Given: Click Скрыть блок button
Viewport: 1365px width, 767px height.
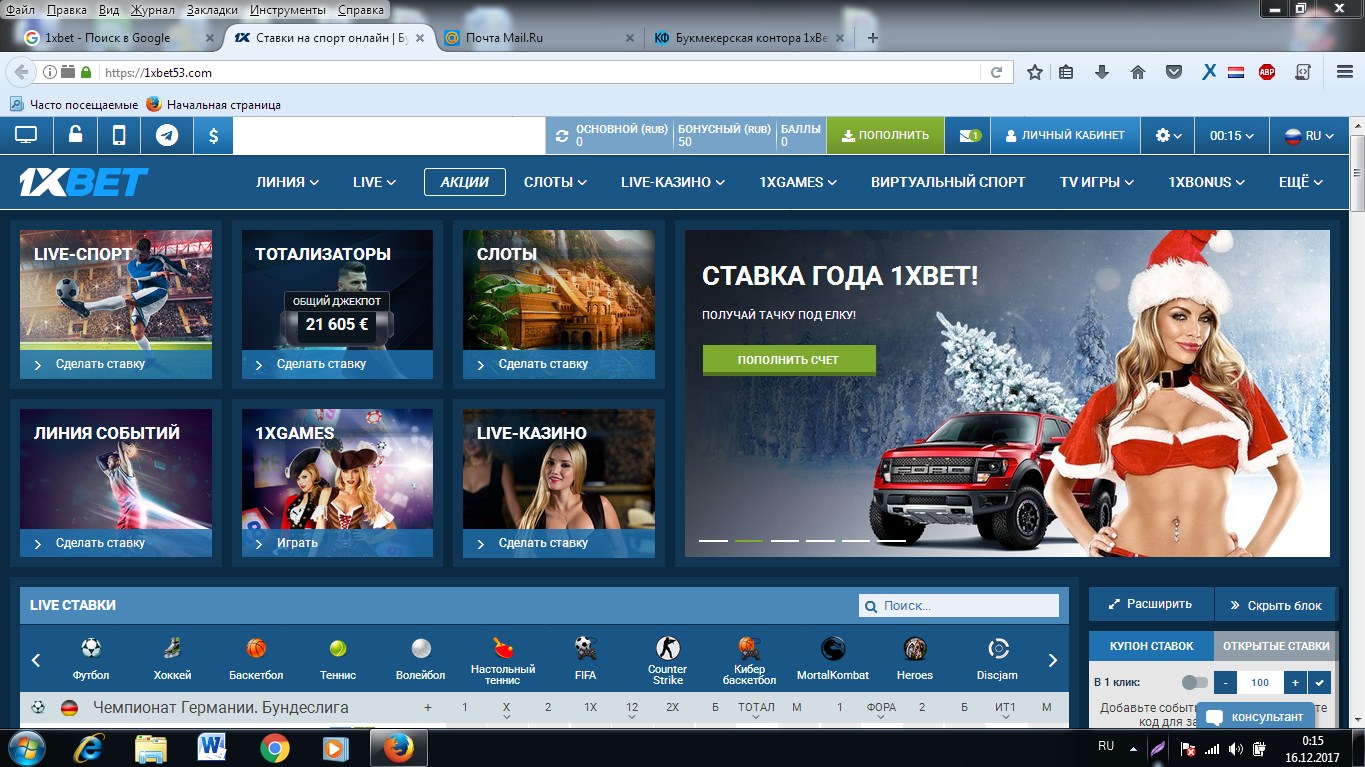Looking at the screenshot, I should [x=1276, y=604].
